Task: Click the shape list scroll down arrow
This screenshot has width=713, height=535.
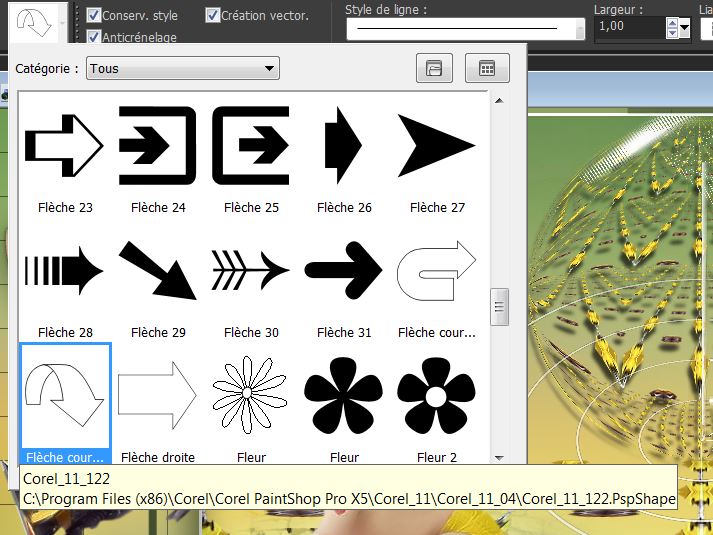Action: pyautogui.click(x=499, y=458)
